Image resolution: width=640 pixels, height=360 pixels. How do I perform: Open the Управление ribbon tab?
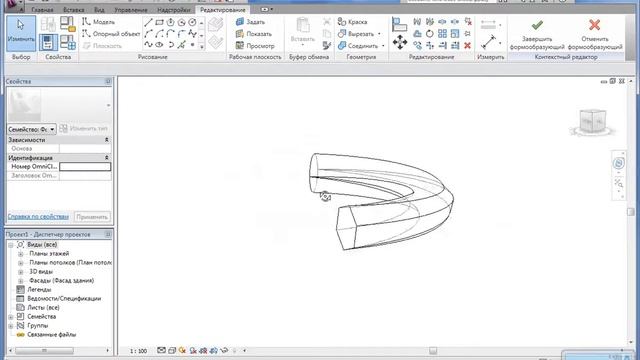click(x=131, y=9)
